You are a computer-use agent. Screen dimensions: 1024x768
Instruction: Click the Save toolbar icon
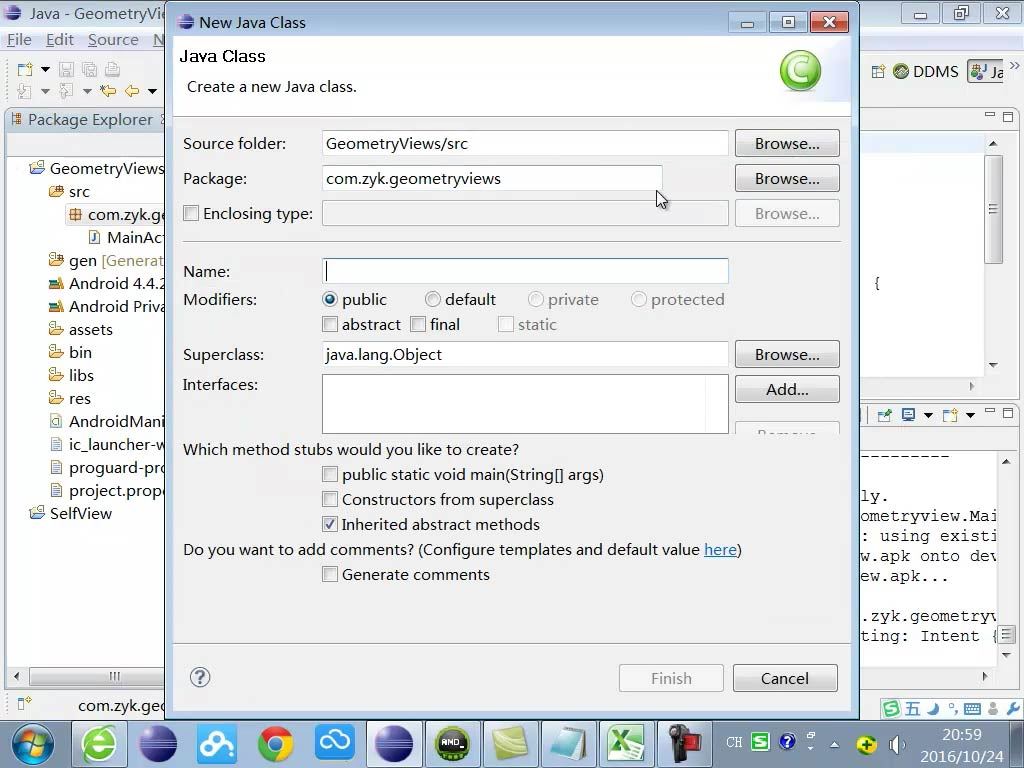coord(66,69)
